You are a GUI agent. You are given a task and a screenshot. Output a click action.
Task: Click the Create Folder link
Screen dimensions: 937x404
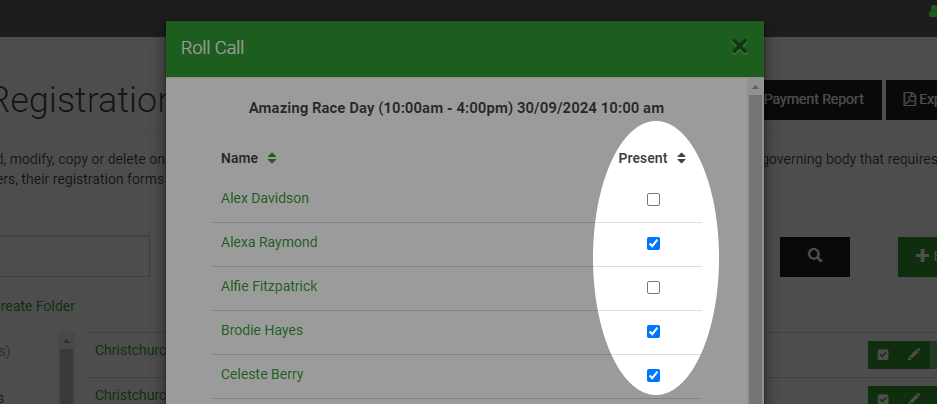[x=36, y=306]
